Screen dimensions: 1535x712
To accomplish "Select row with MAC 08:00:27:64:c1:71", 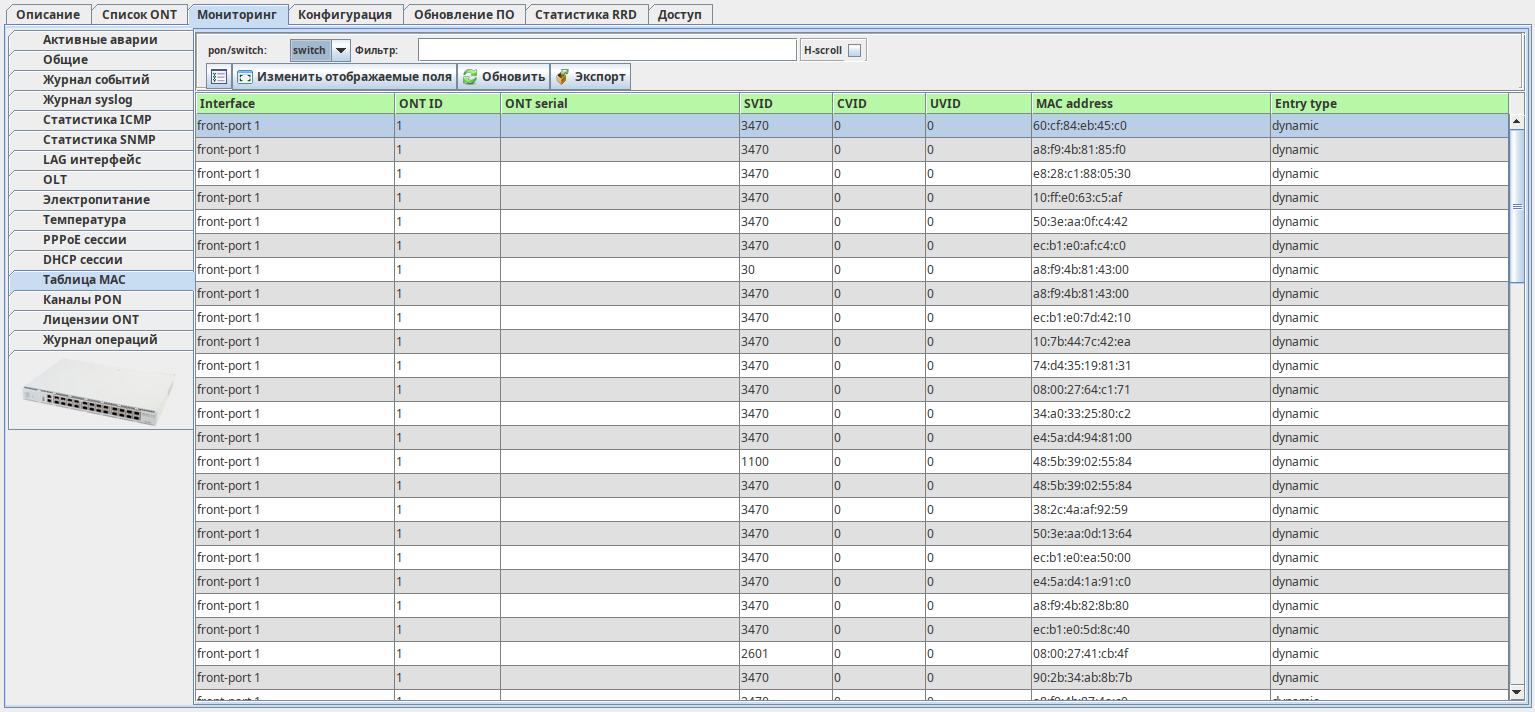I will (1150, 390).
